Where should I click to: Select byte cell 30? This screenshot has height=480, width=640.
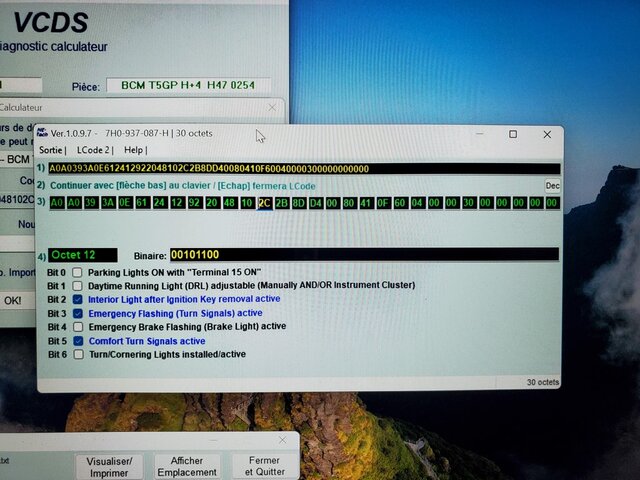[469, 203]
